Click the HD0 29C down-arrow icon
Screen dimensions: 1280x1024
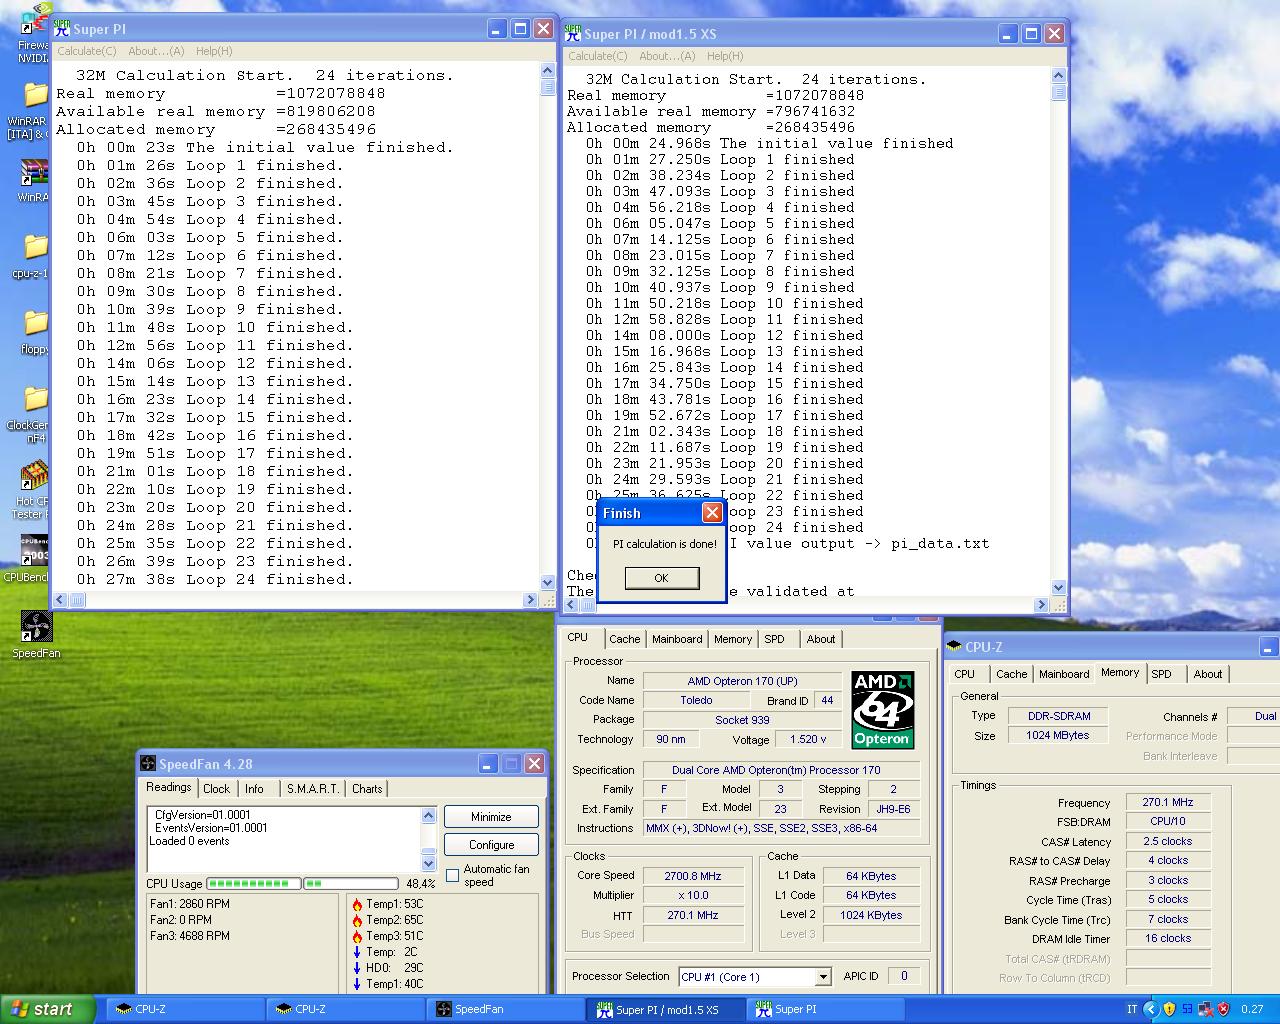[x=357, y=968]
